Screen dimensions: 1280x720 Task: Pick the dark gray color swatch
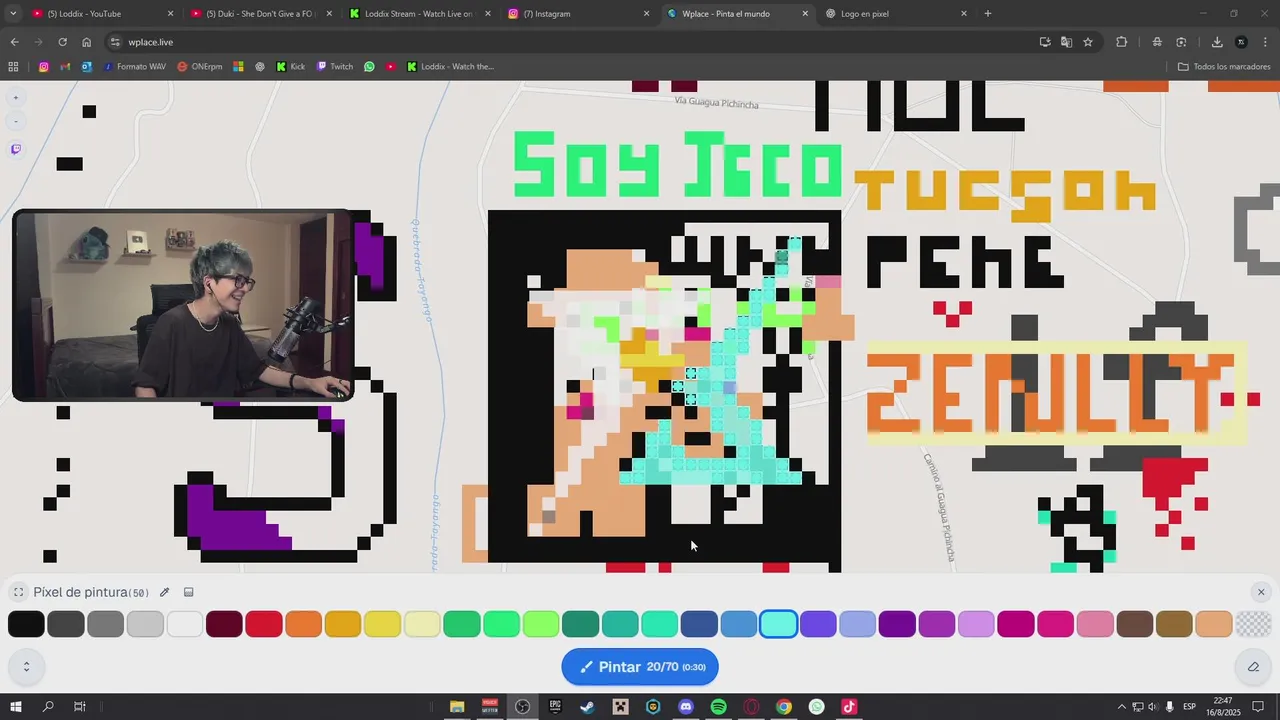pyautogui.click(x=66, y=624)
